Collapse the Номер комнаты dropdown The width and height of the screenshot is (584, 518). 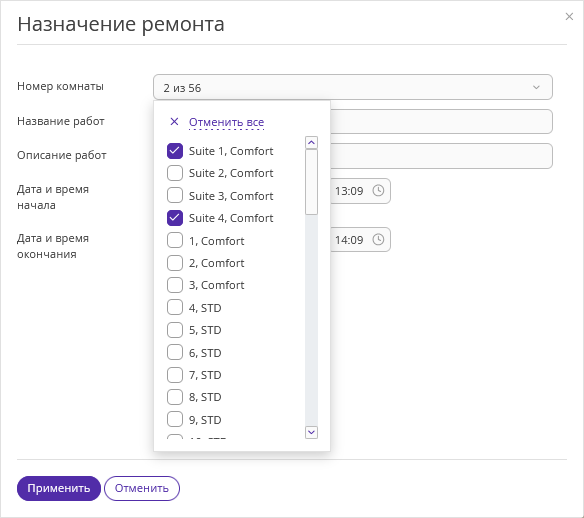tap(353, 87)
